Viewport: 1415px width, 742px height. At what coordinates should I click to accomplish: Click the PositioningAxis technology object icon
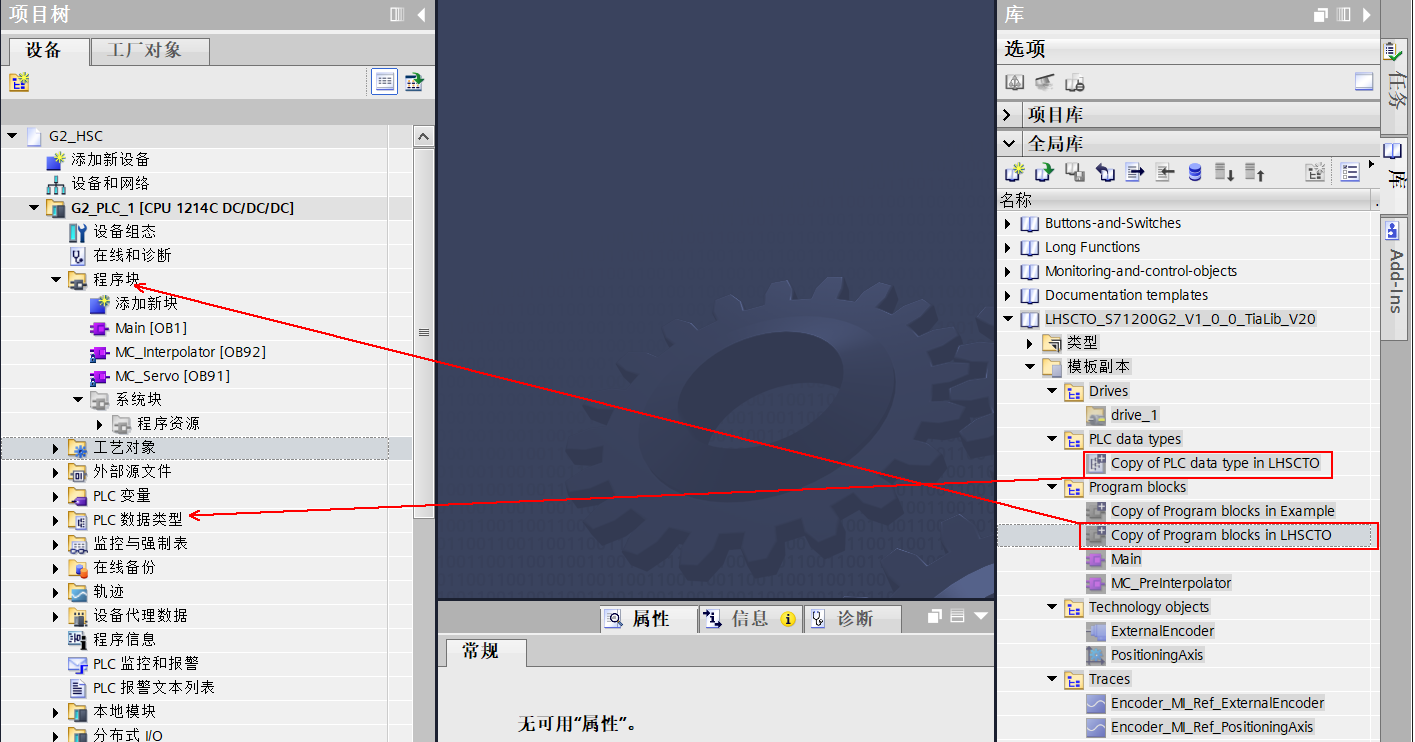coord(1096,655)
